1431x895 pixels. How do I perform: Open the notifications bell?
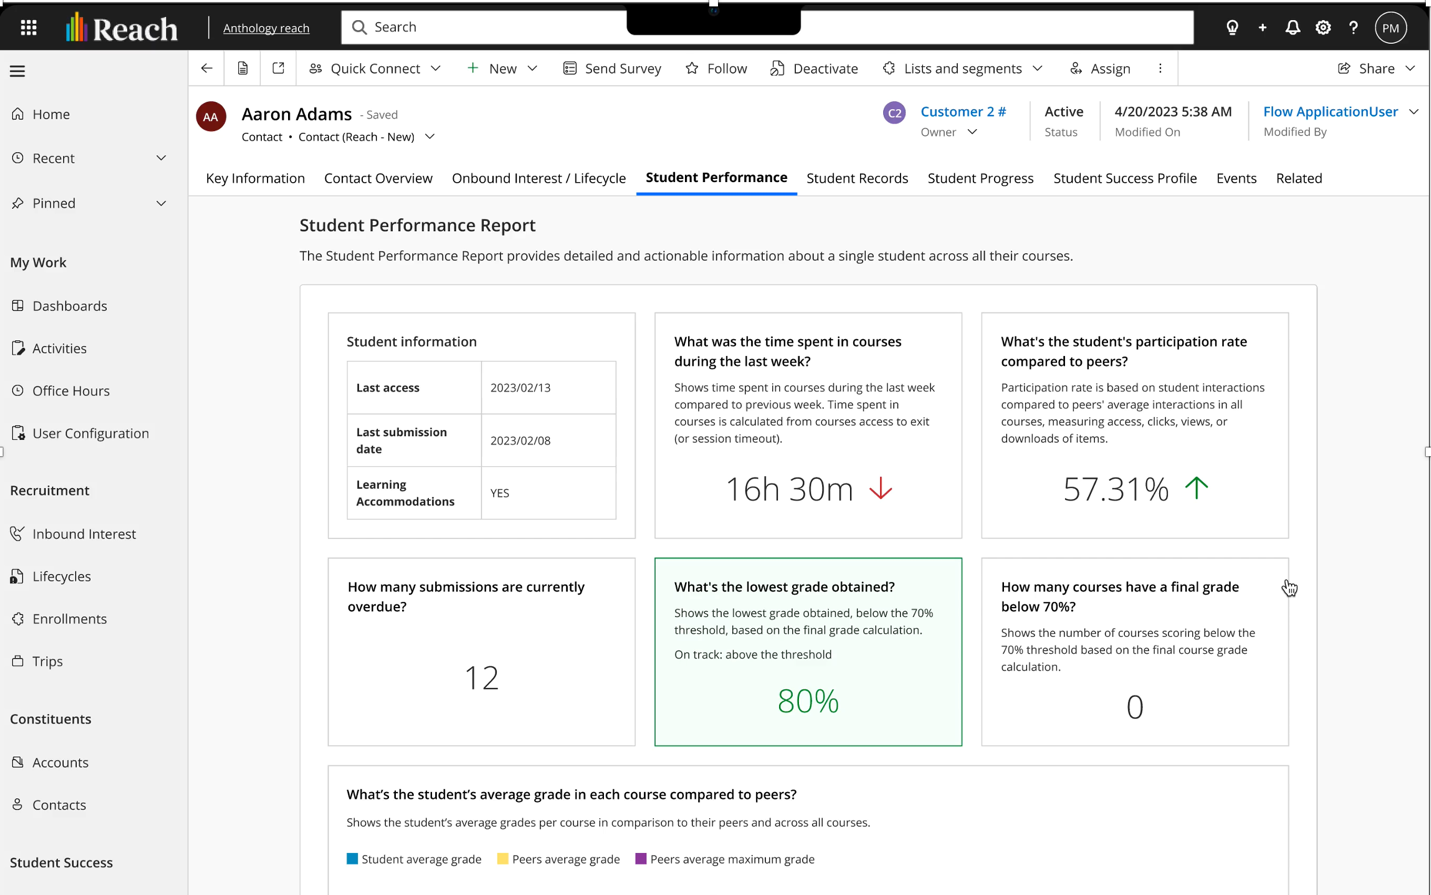[x=1293, y=28]
